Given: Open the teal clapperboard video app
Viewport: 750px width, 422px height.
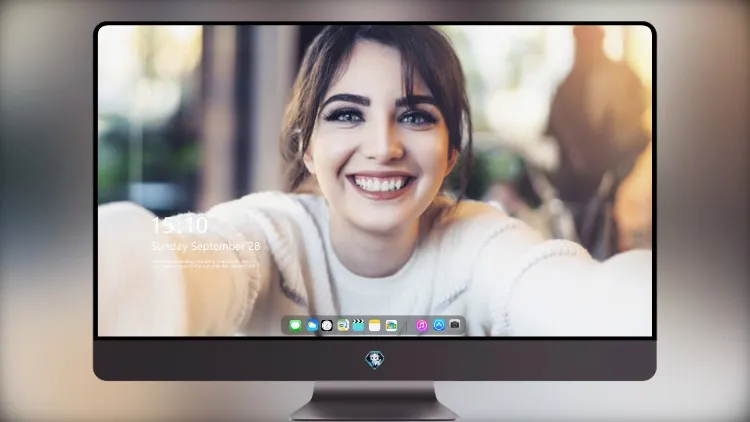Looking at the screenshot, I should pyautogui.click(x=358, y=325).
